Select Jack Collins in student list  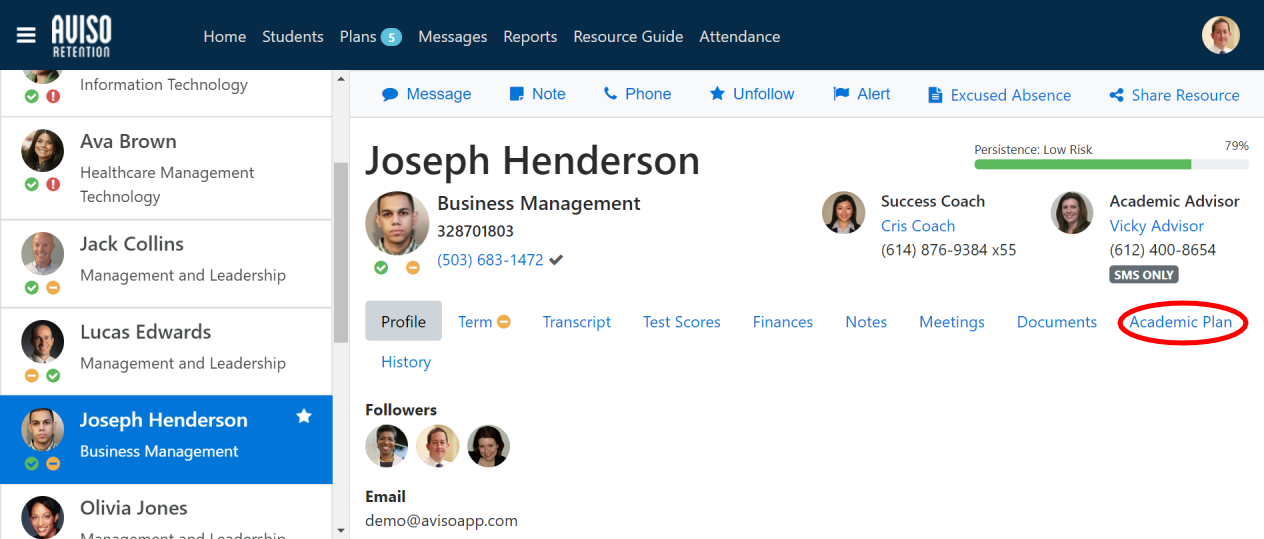click(x=166, y=264)
